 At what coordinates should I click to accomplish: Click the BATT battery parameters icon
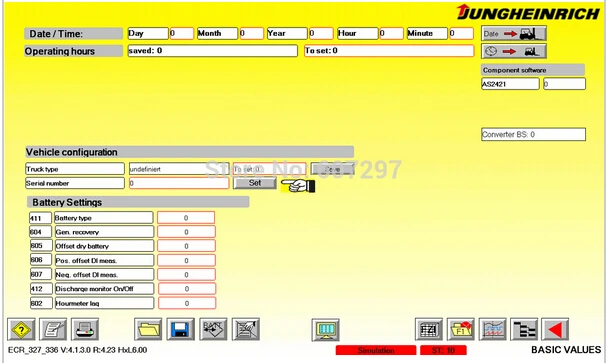click(x=213, y=329)
